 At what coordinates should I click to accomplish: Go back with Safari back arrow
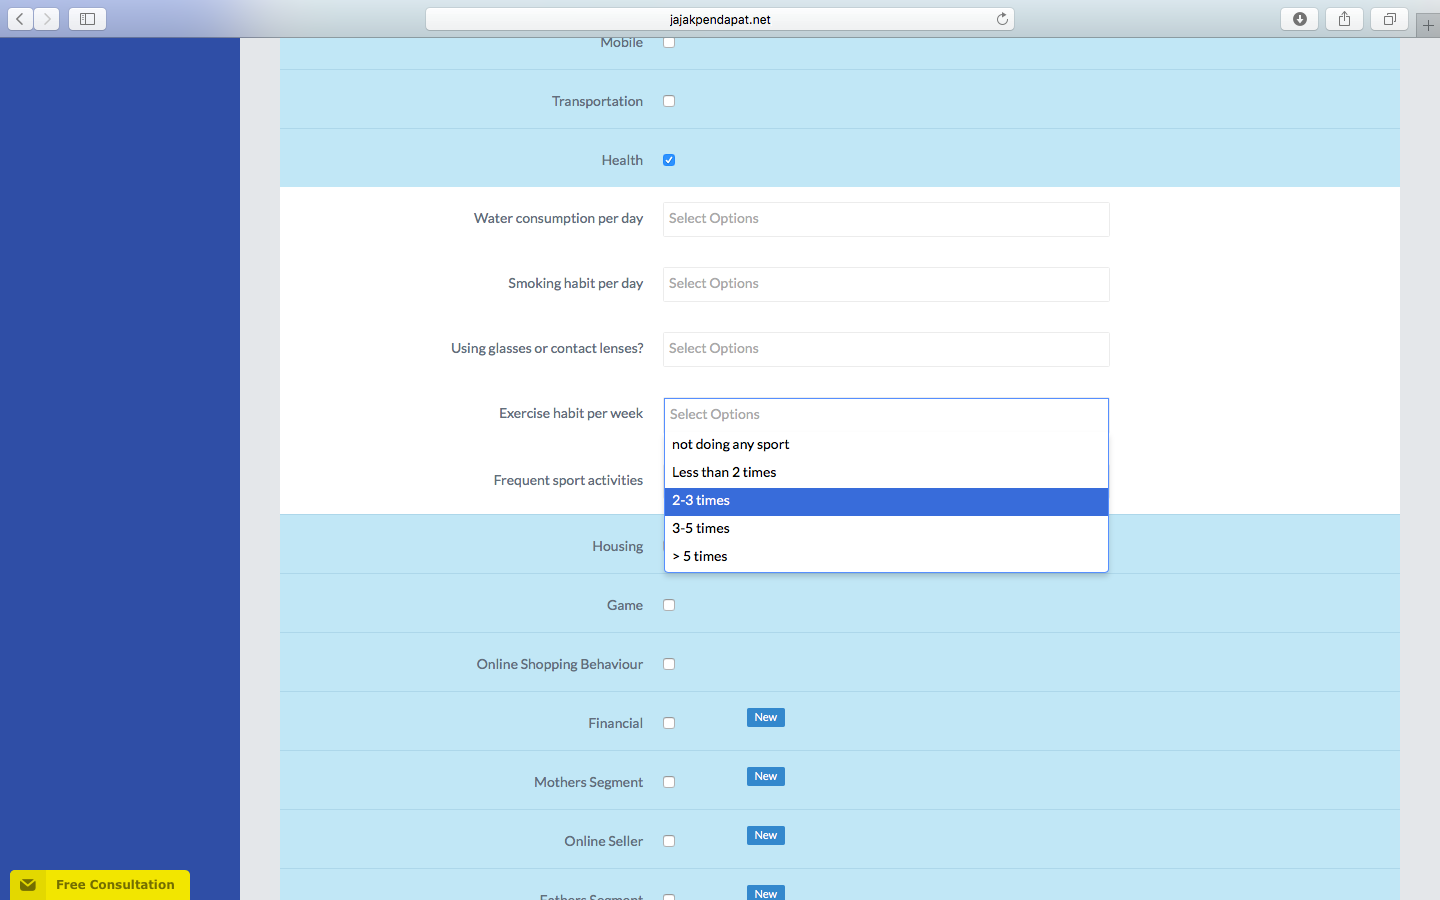coord(20,19)
